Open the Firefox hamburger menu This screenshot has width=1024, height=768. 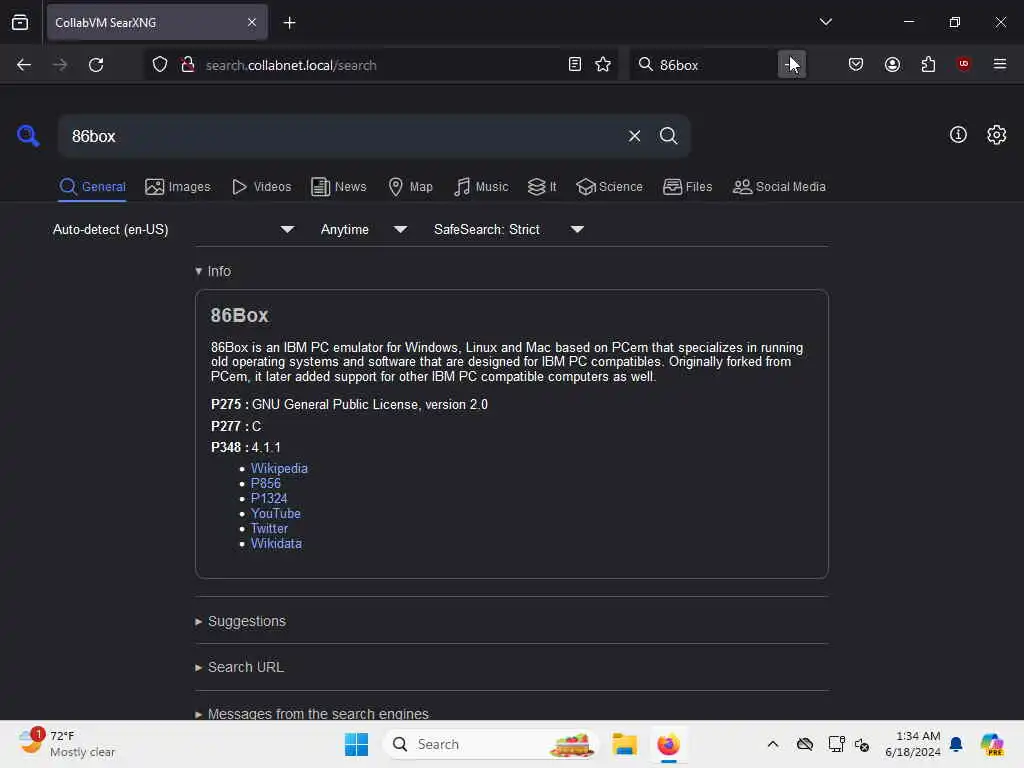coord(1000,64)
